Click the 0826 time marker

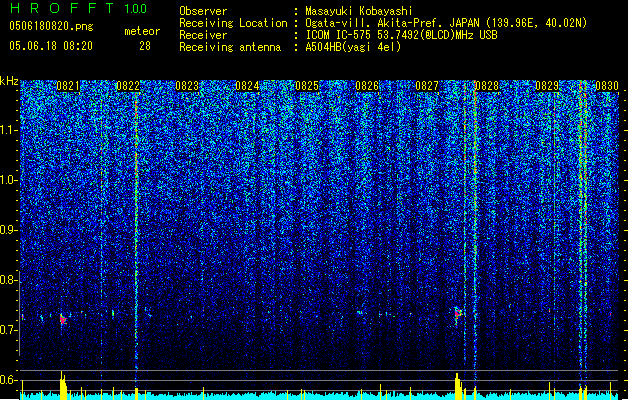click(367, 86)
